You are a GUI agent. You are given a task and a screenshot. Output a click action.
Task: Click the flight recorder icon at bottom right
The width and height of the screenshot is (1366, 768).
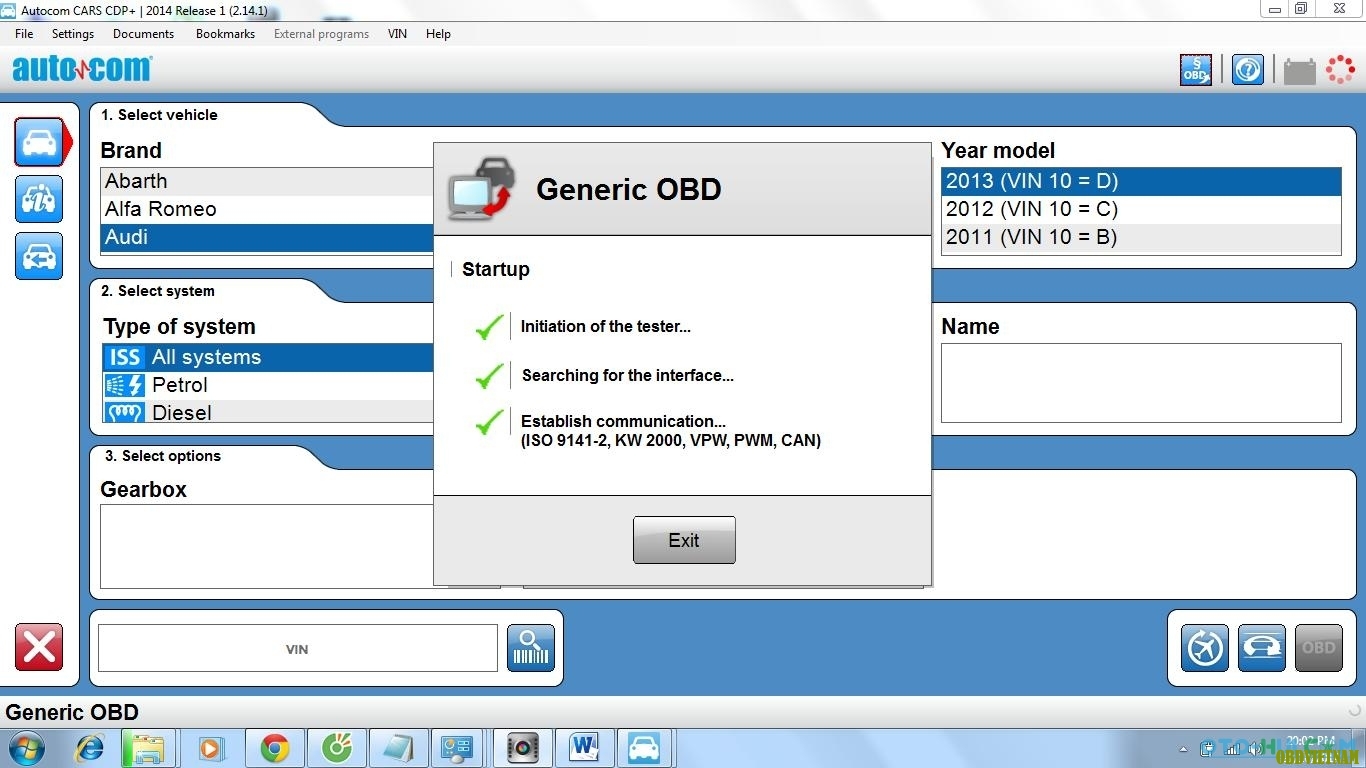1205,647
